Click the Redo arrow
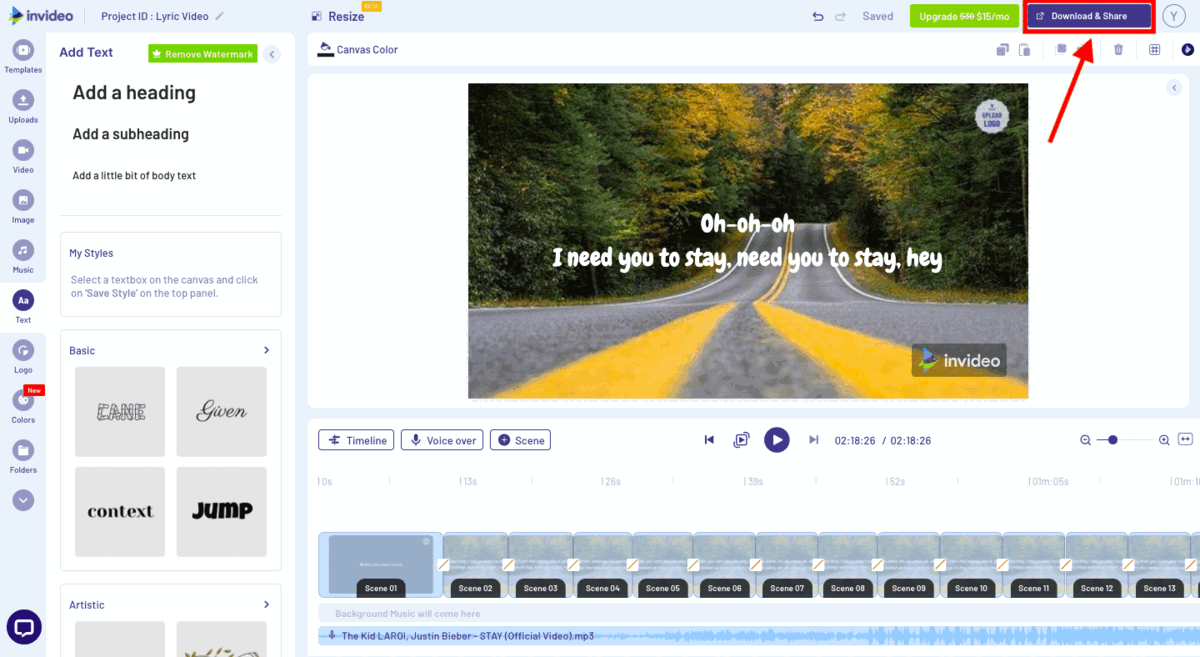 pyautogui.click(x=841, y=17)
